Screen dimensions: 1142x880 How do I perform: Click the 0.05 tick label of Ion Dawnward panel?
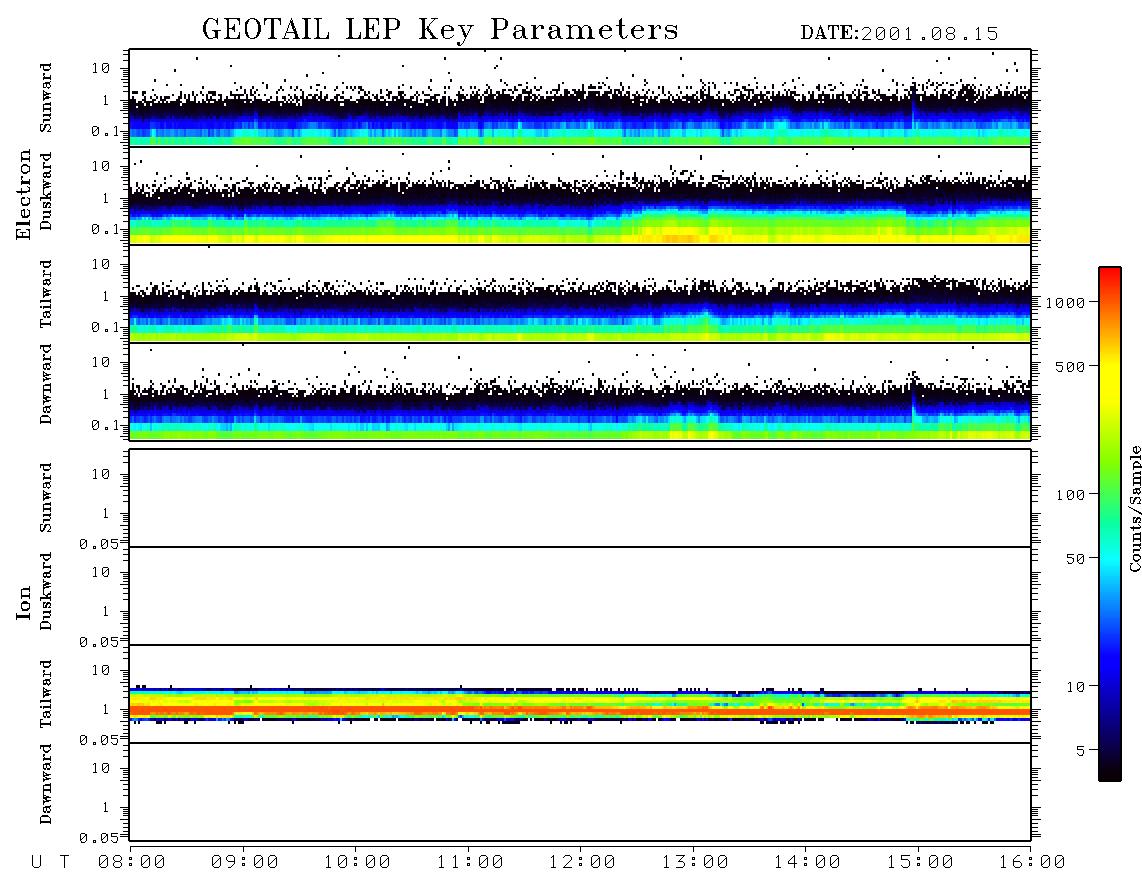point(98,838)
